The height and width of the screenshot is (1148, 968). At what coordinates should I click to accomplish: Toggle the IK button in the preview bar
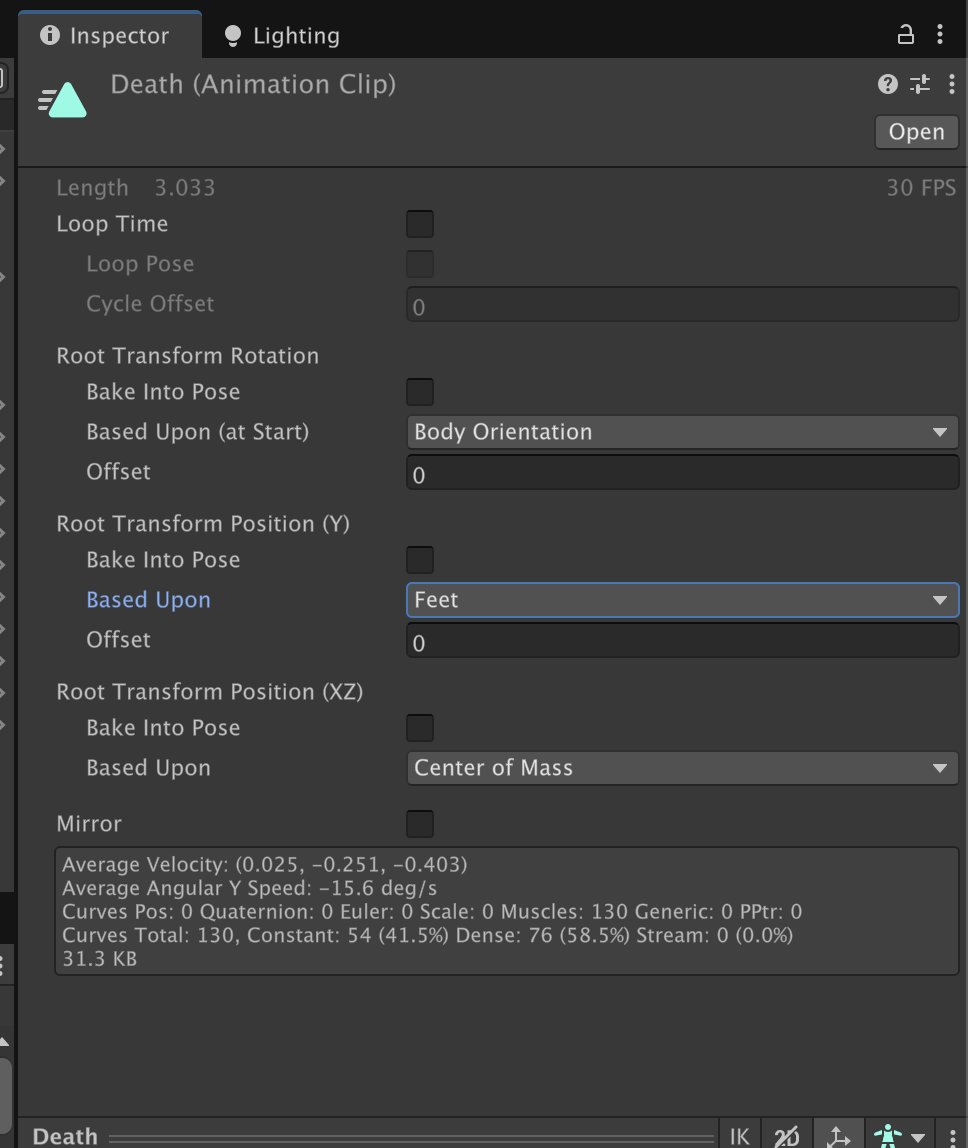coord(740,1136)
